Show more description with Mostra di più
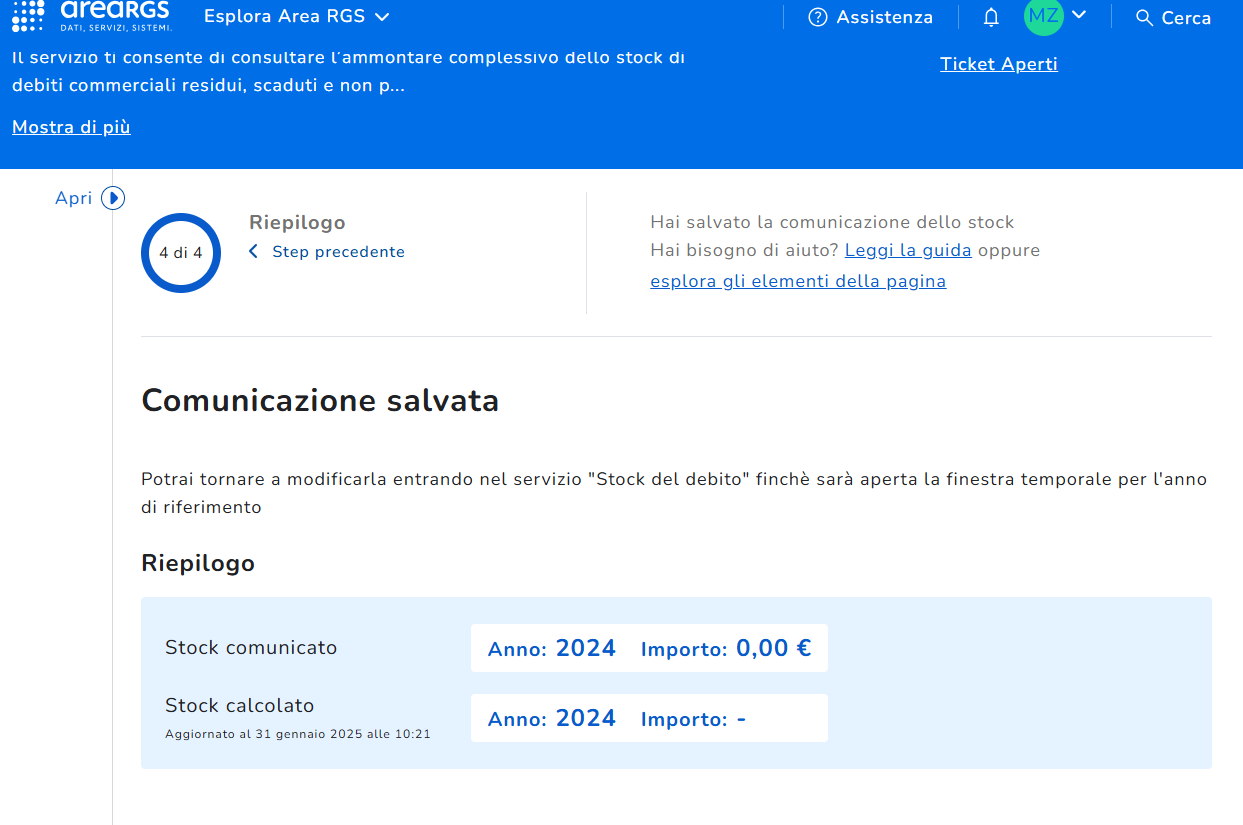The height and width of the screenshot is (825, 1243). (71, 127)
